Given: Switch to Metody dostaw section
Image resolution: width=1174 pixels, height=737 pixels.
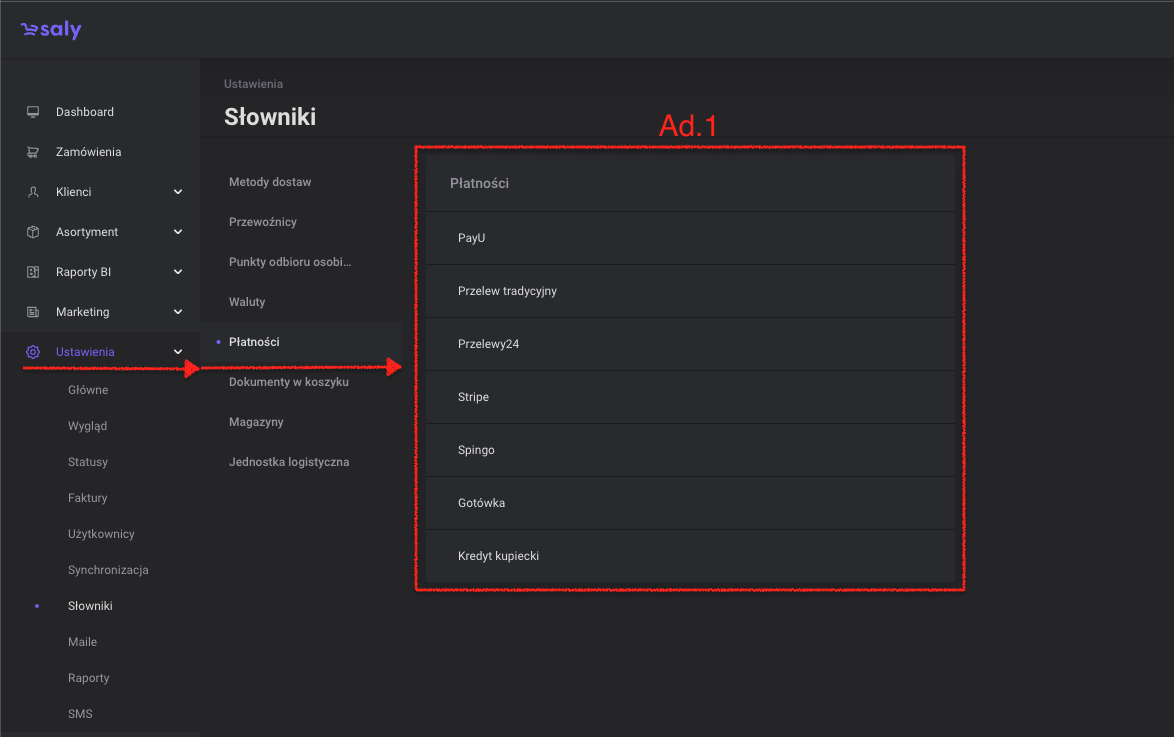Looking at the screenshot, I should [x=270, y=182].
